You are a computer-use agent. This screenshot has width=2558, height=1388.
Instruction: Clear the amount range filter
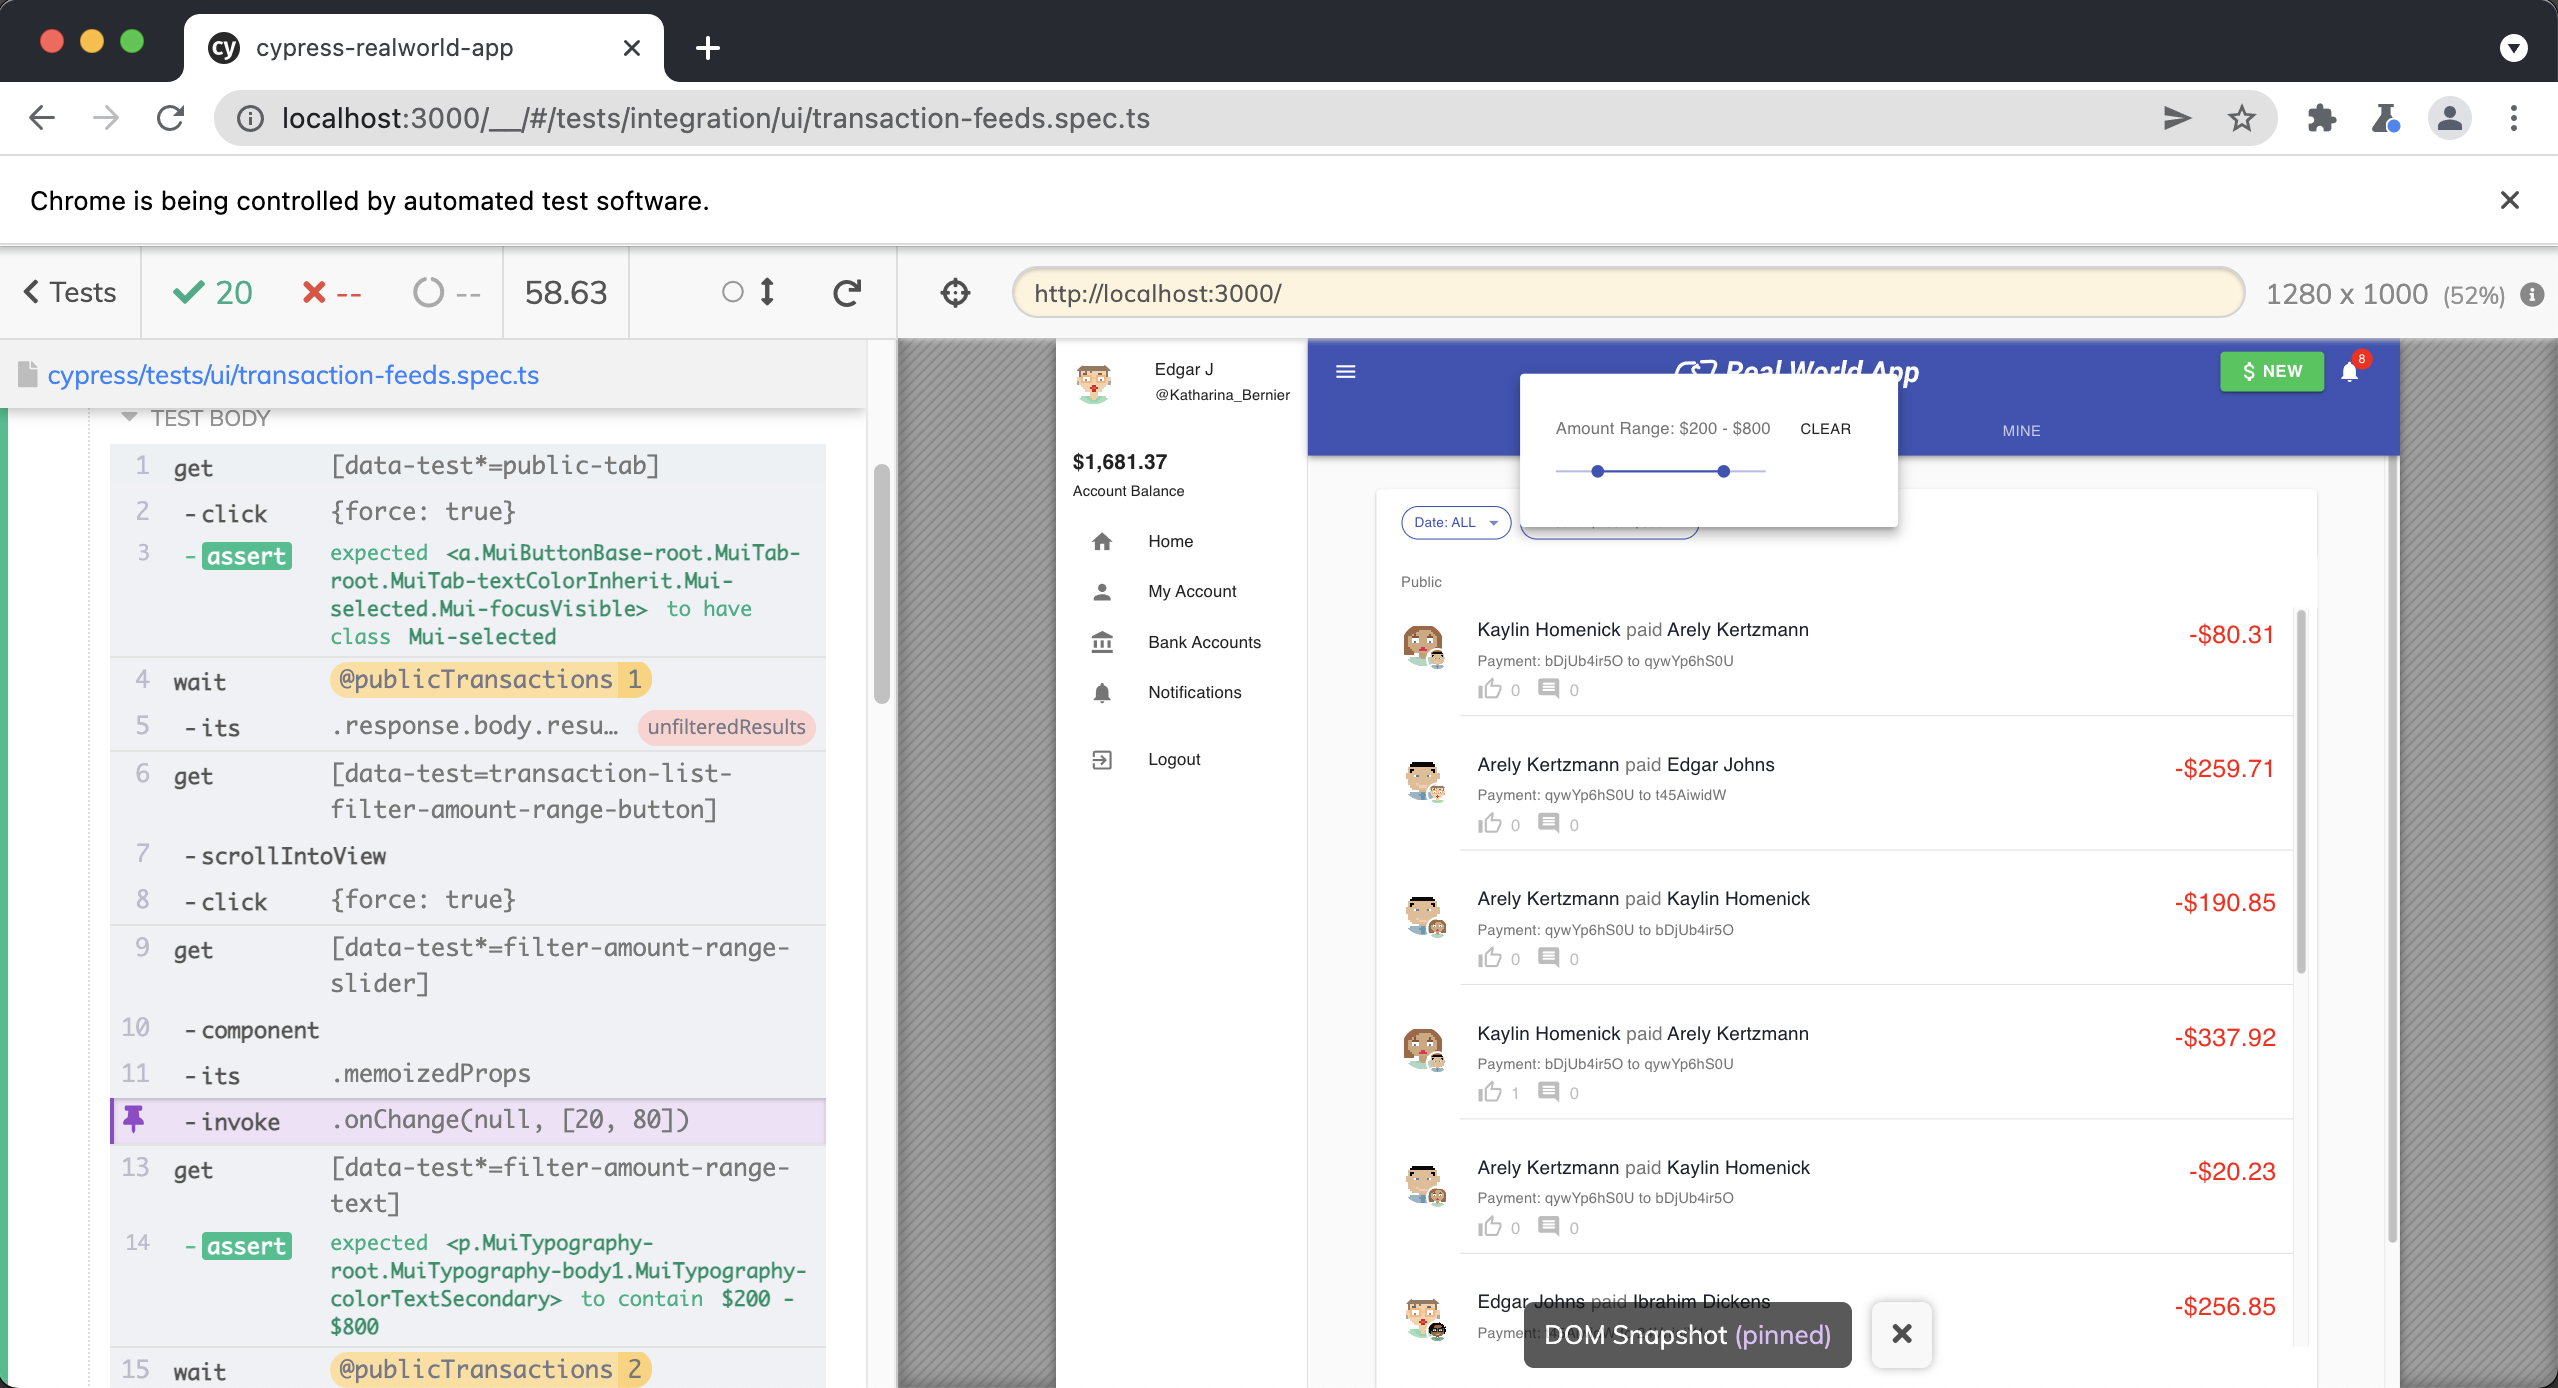[x=1825, y=429]
